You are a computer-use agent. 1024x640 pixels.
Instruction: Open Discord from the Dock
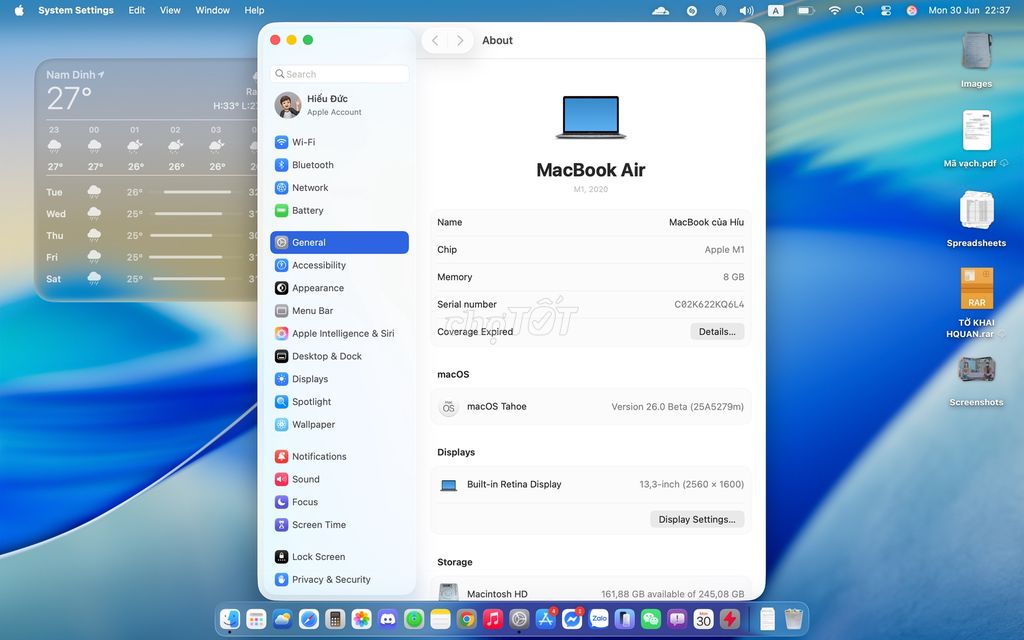388,618
